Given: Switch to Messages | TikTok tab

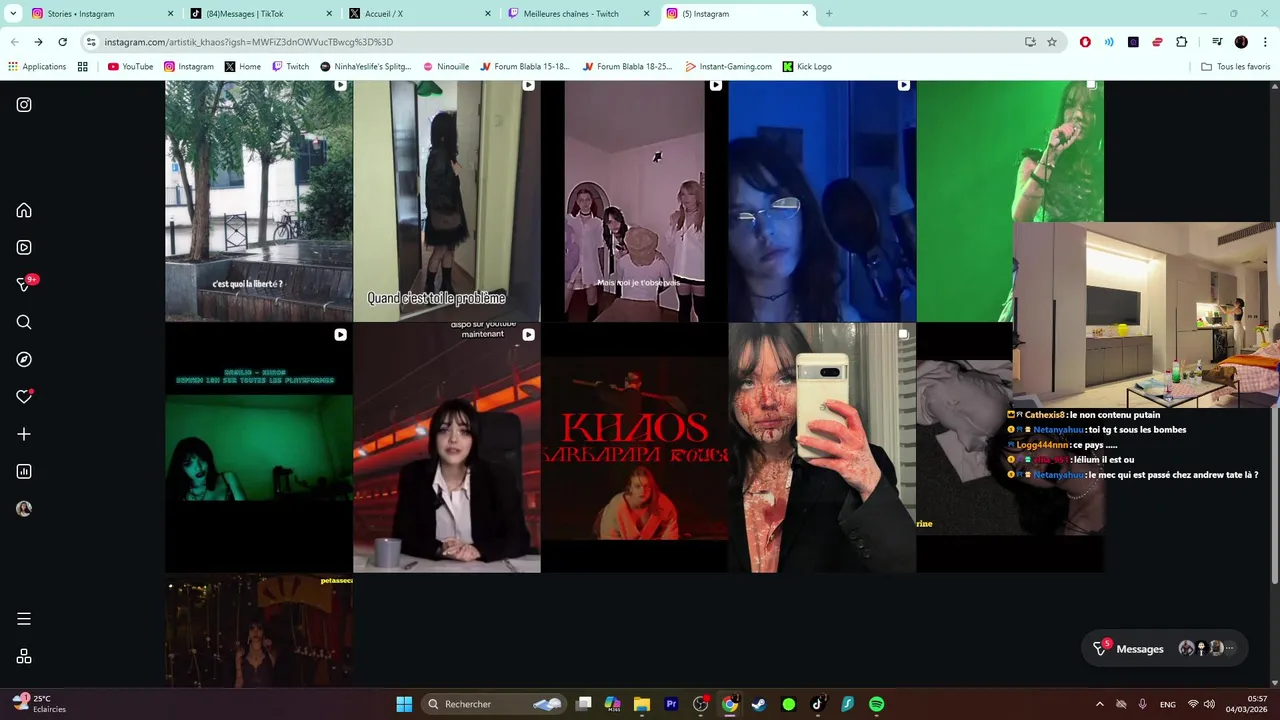Looking at the screenshot, I should 262,14.
